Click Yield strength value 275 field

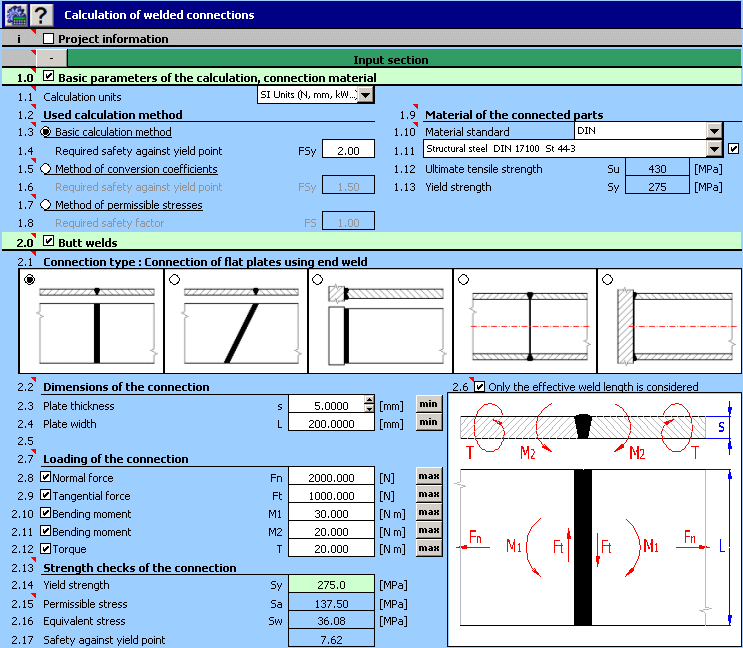(657, 187)
